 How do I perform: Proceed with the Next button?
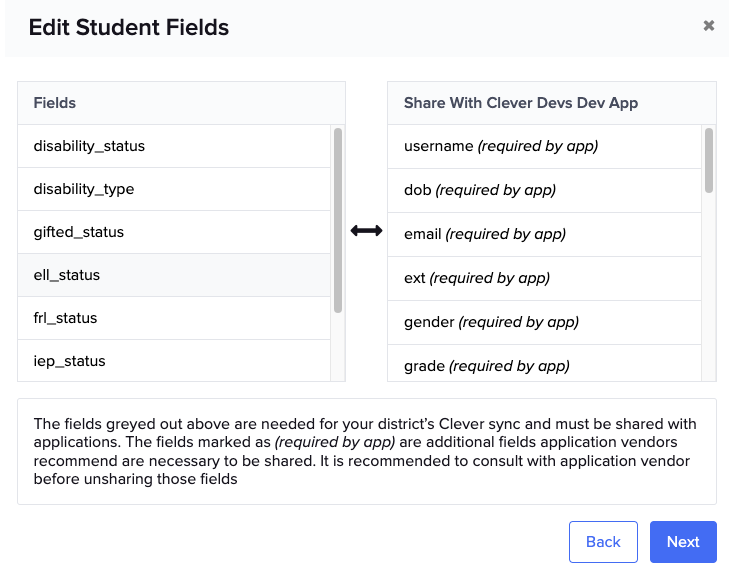pyautogui.click(x=683, y=542)
